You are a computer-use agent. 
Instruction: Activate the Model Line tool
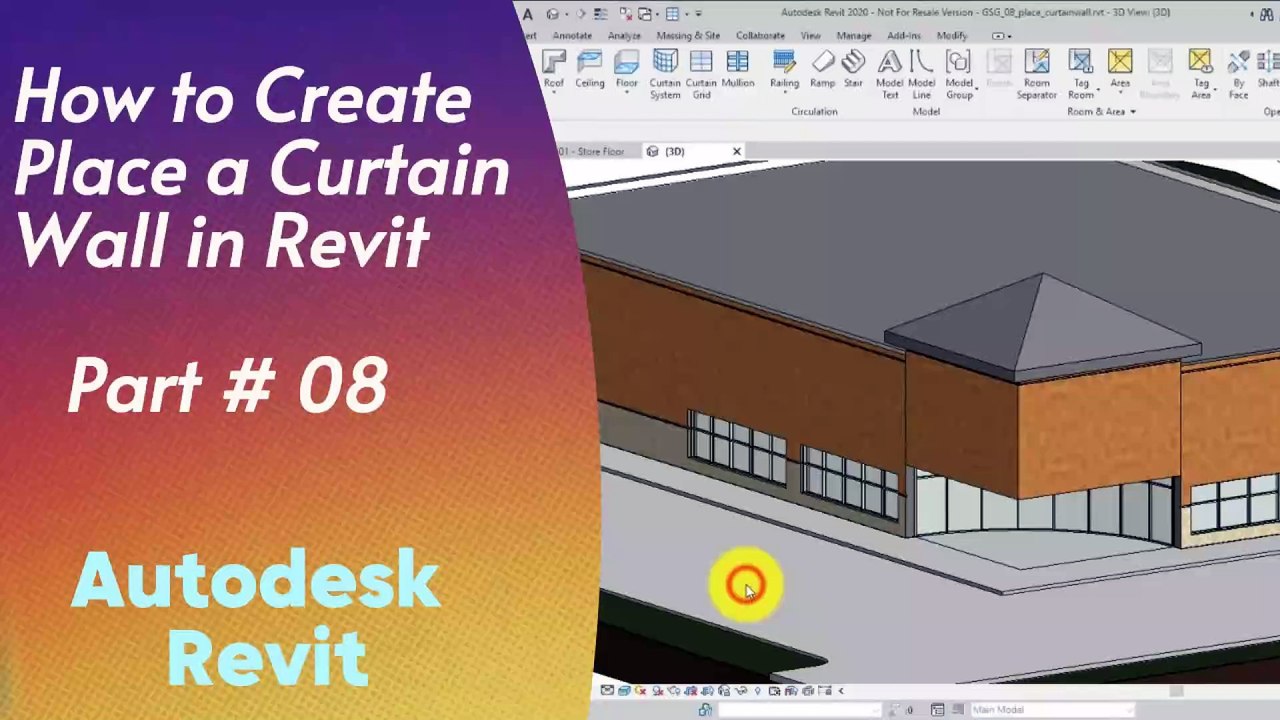pyautogui.click(x=921, y=75)
